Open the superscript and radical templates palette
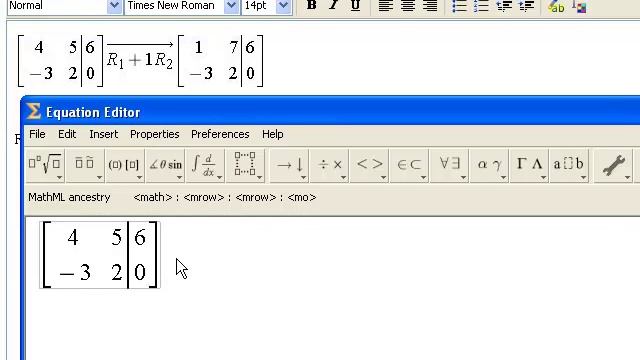The width and height of the screenshot is (640, 360). click(x=45, y=165)
